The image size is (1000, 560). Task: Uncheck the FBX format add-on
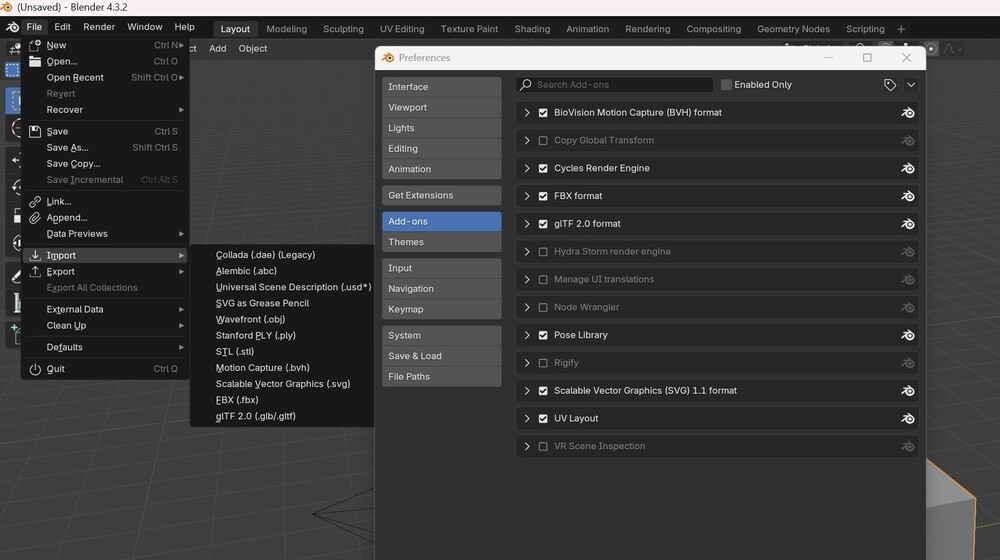543,196
